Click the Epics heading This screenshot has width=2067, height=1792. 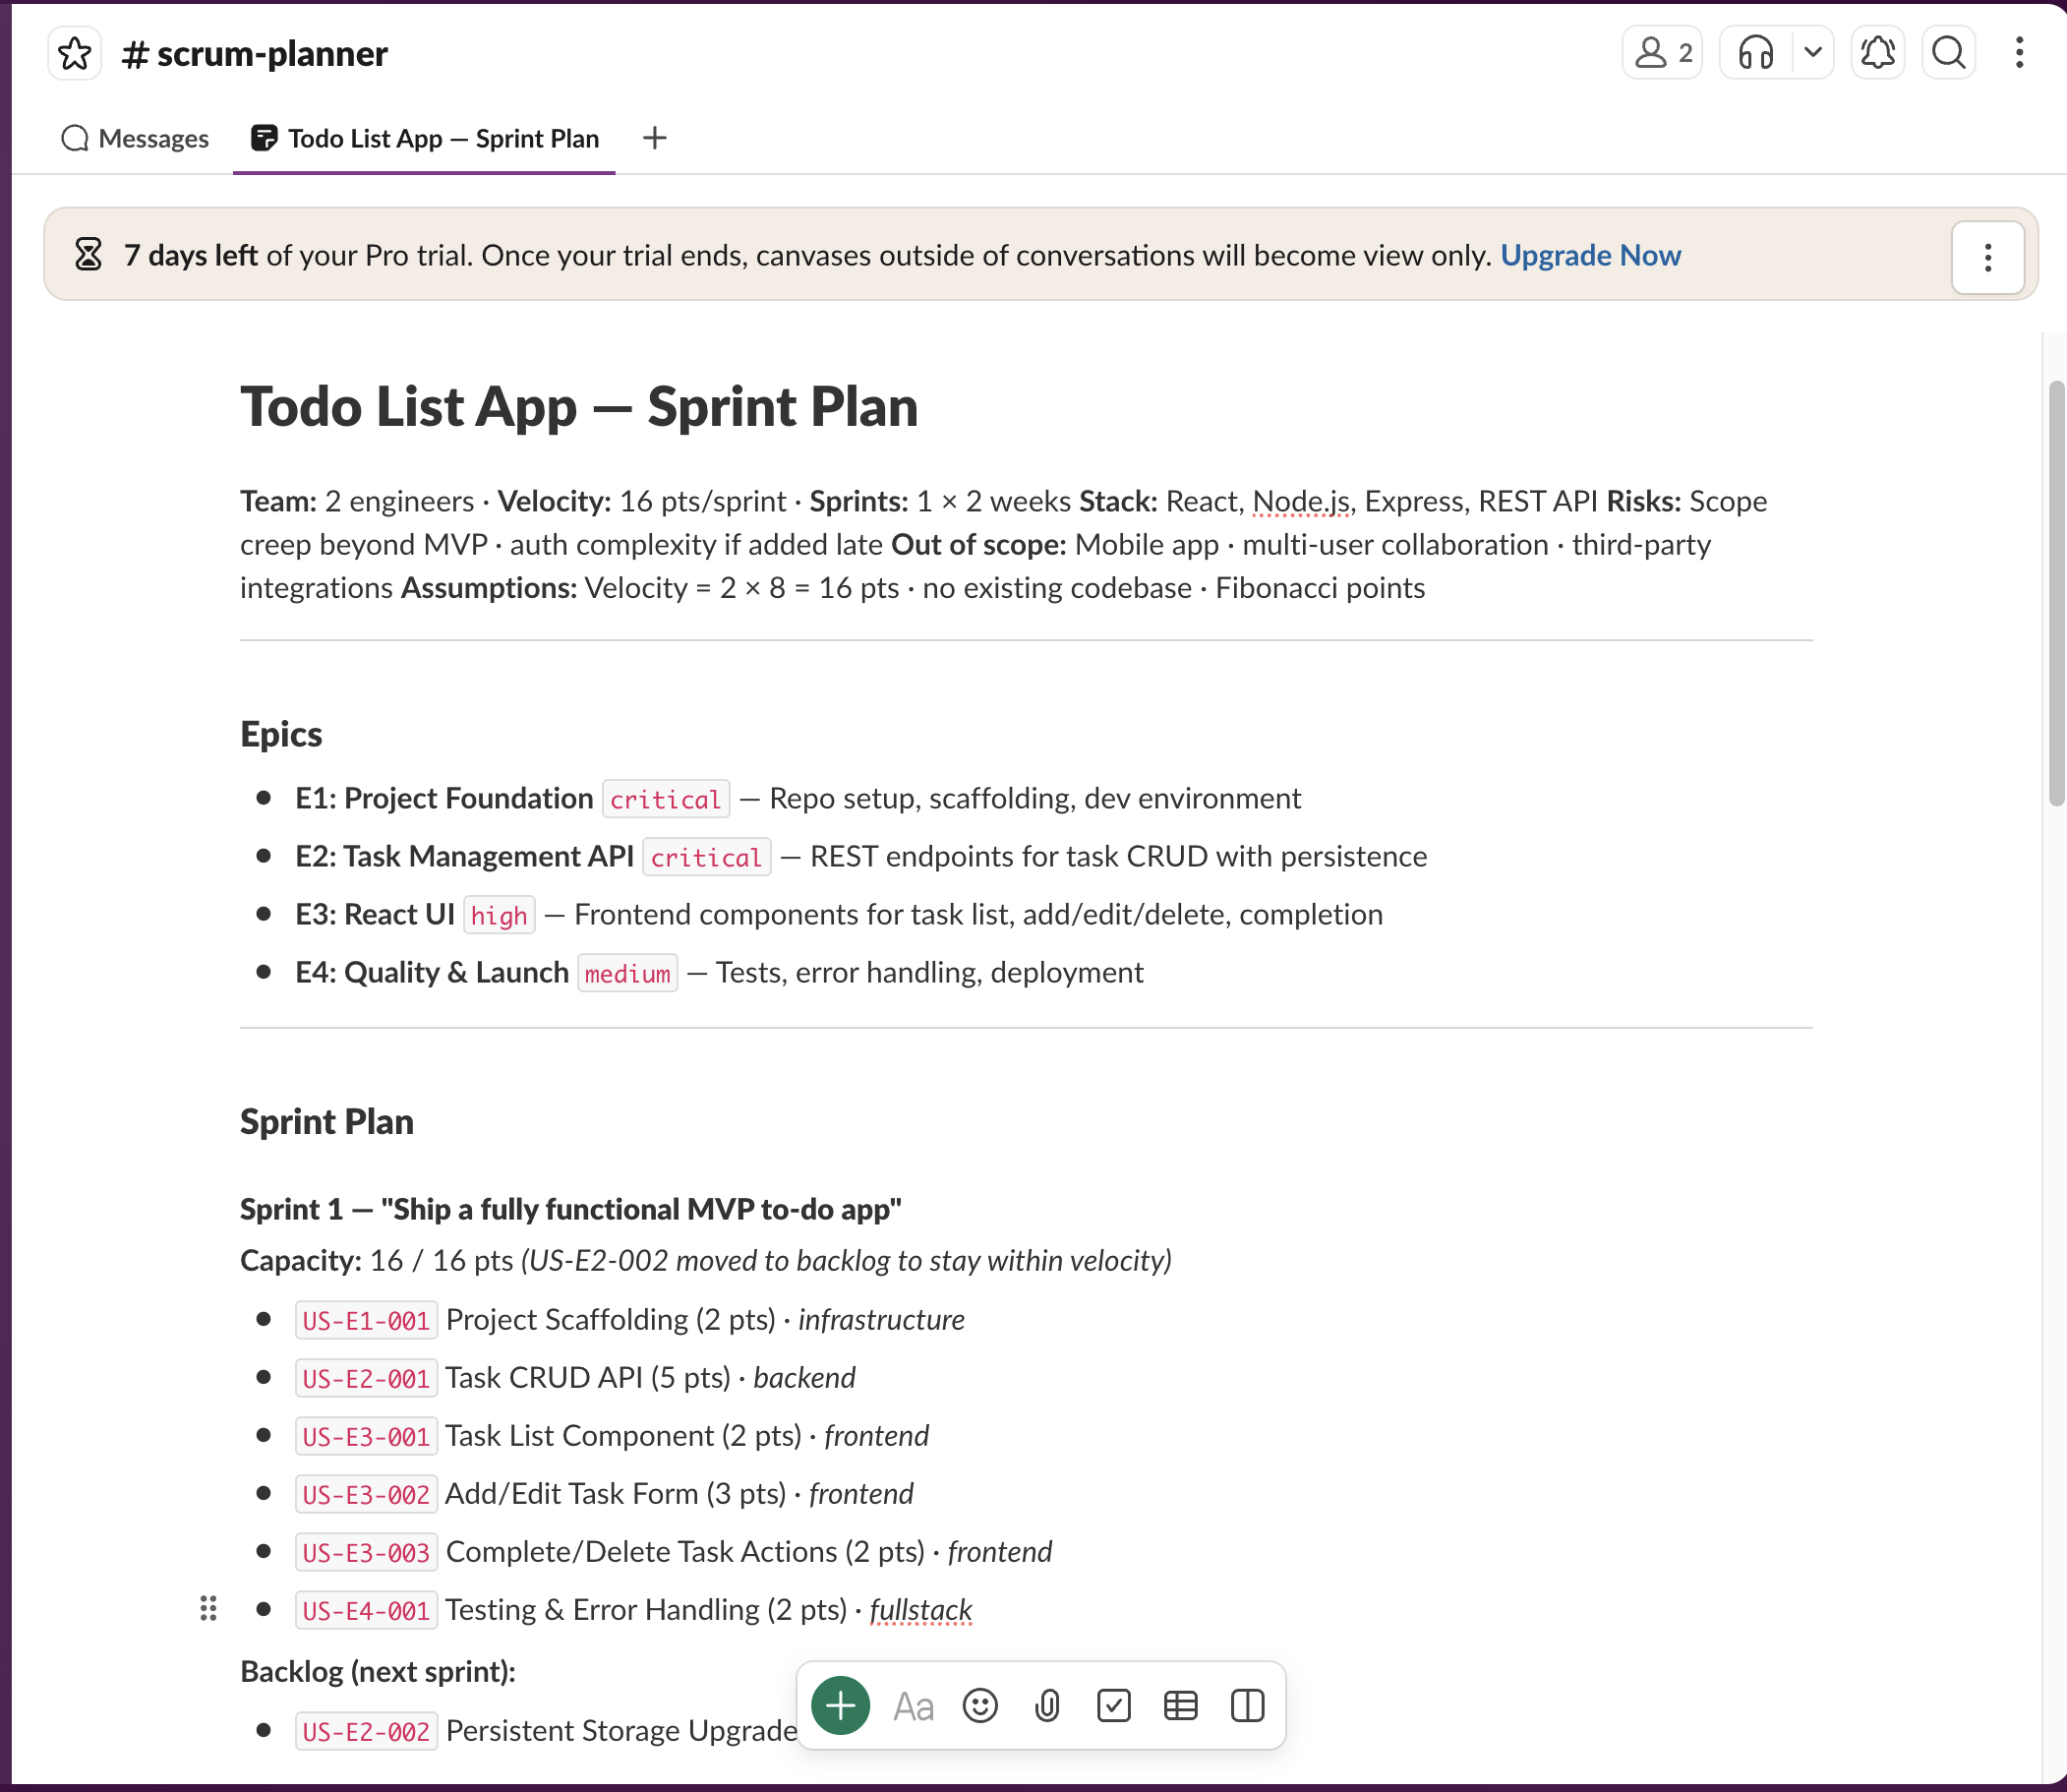coord(281,734)
